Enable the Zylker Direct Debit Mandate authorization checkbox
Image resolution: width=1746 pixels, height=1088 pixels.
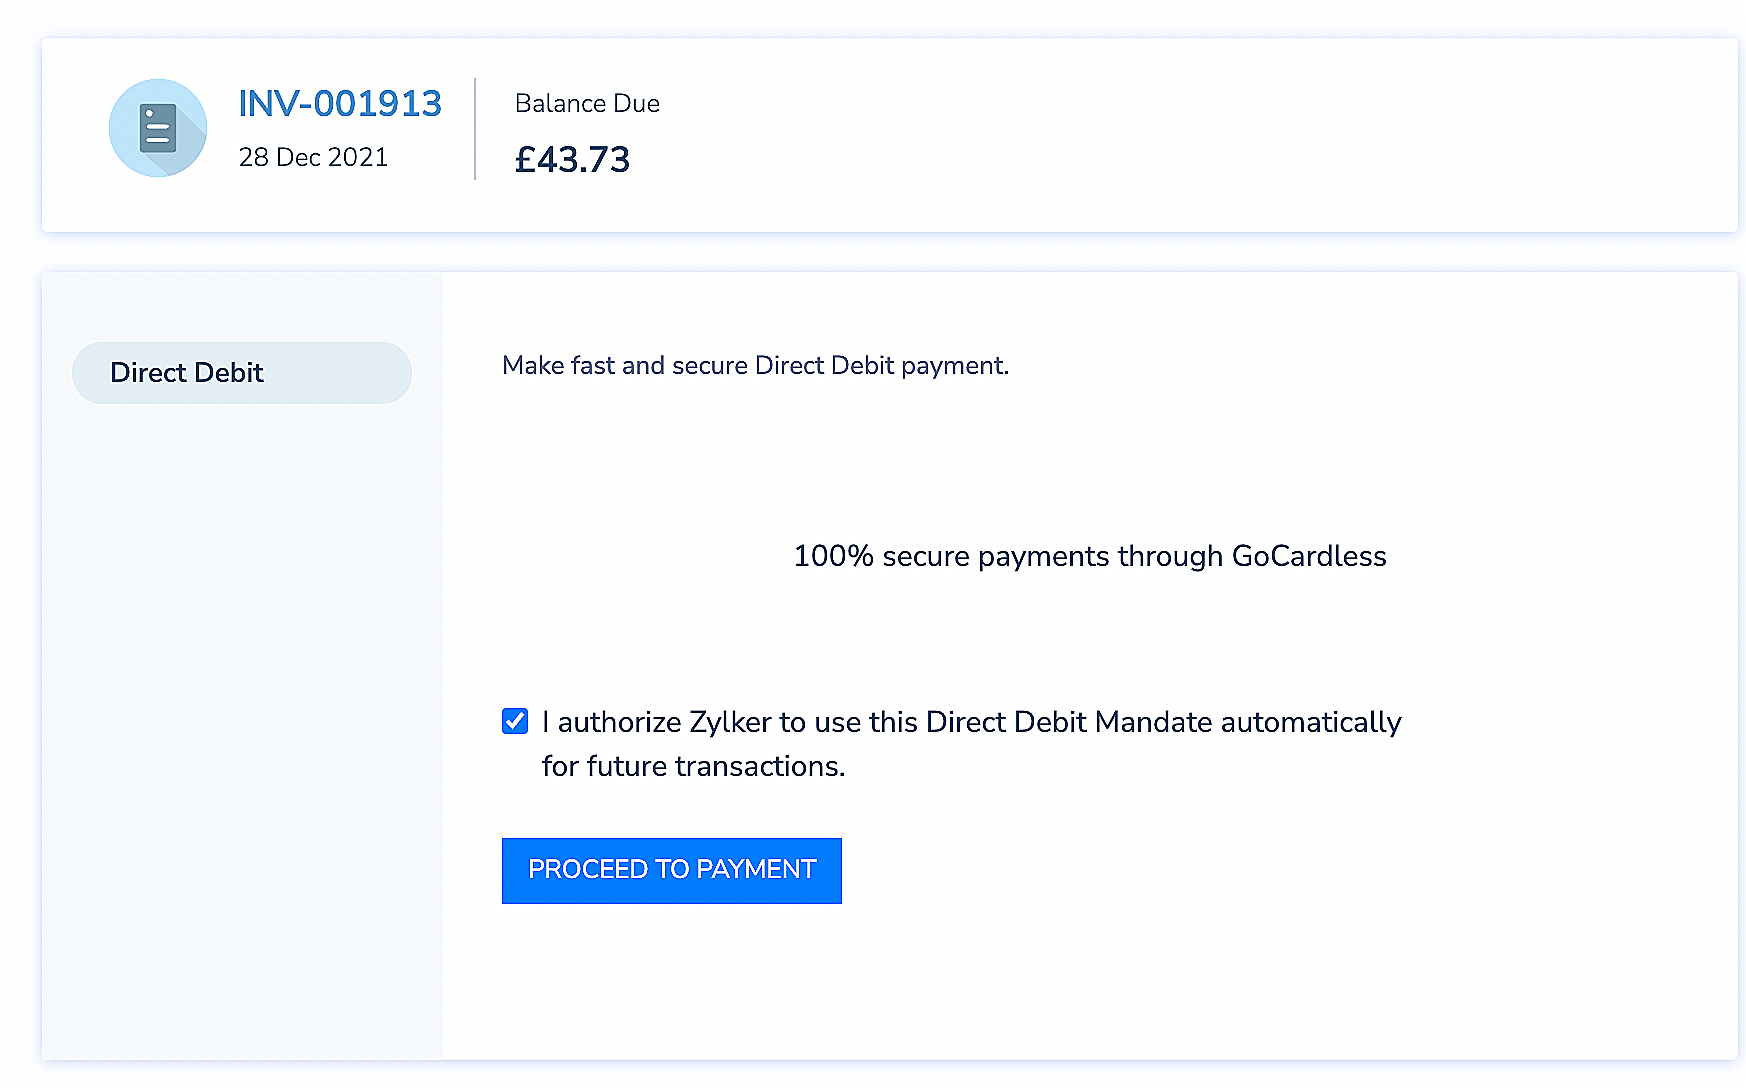pyautogui.click(x=514, y=720)
